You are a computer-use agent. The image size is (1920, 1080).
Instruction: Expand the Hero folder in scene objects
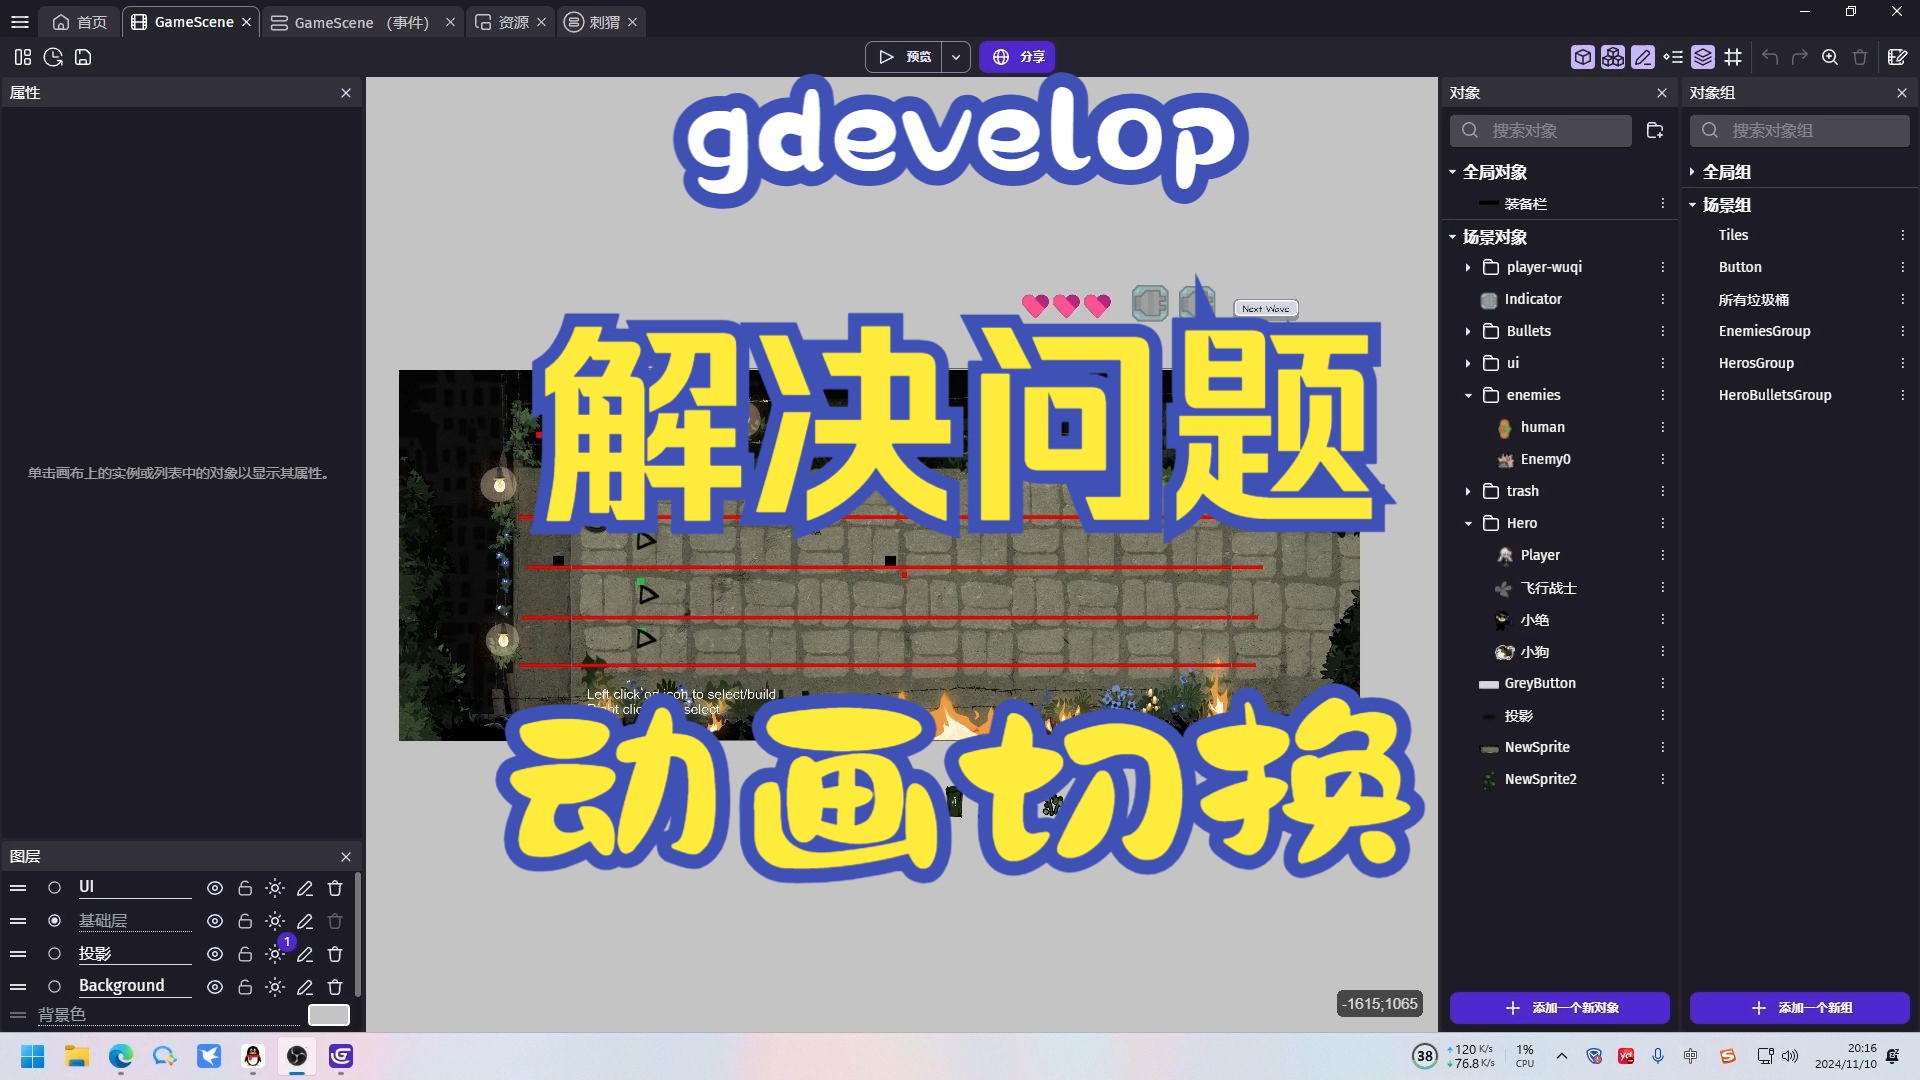(x=1469, y=522)
